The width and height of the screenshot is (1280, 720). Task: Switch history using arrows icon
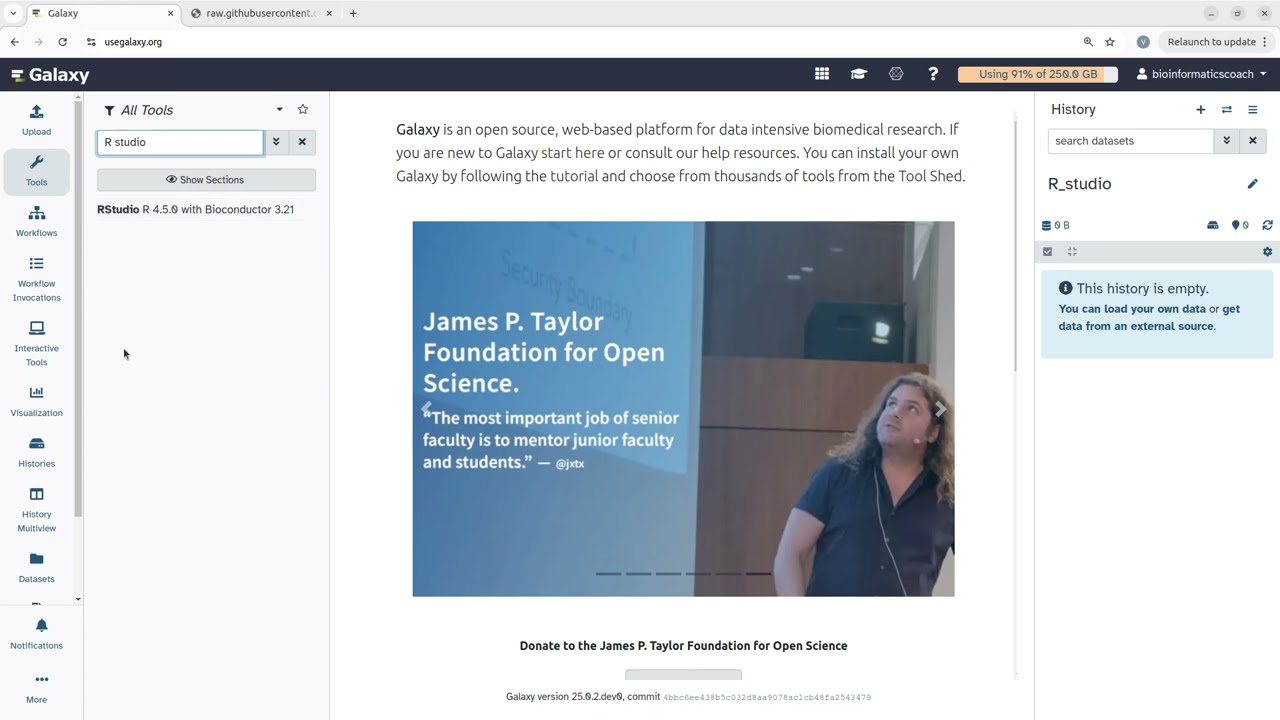click(x=1227, y=110)
